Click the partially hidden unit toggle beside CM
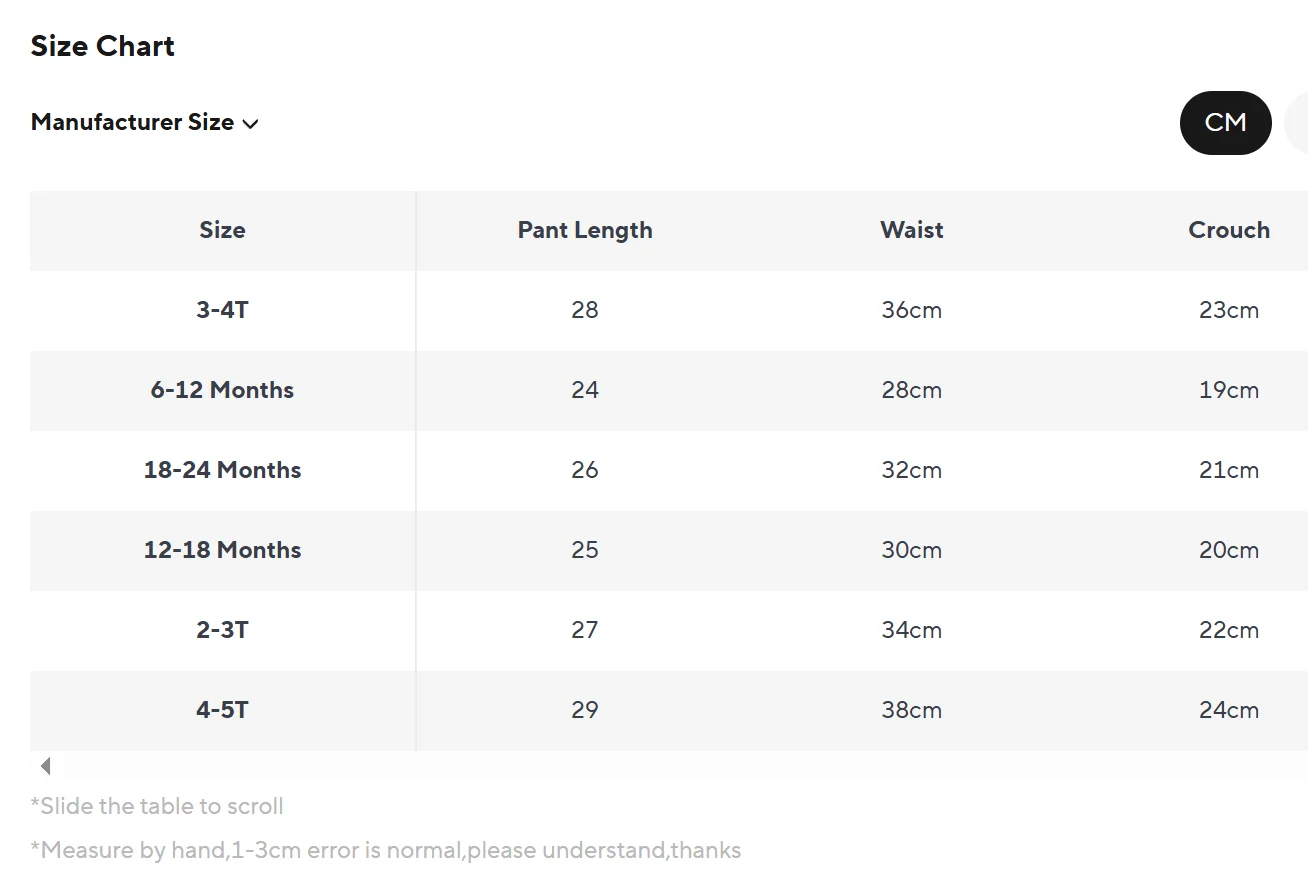The image size is (1308, 888). (1297, 123)
